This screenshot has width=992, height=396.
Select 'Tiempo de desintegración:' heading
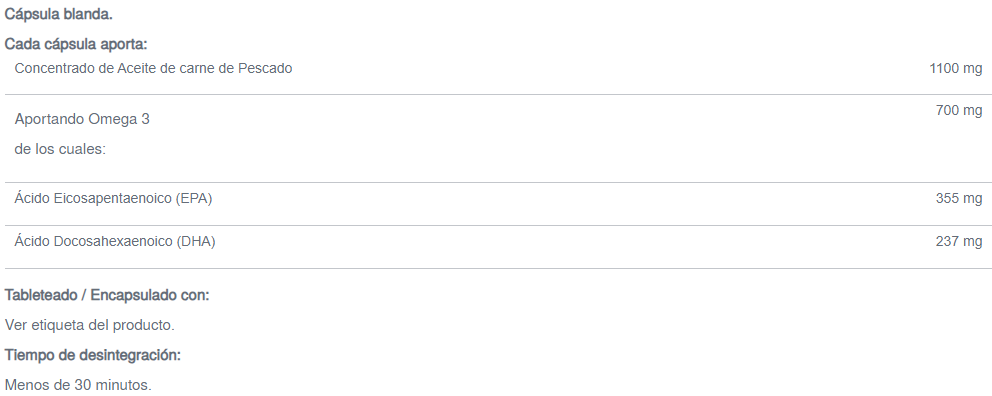click(93, 356)
